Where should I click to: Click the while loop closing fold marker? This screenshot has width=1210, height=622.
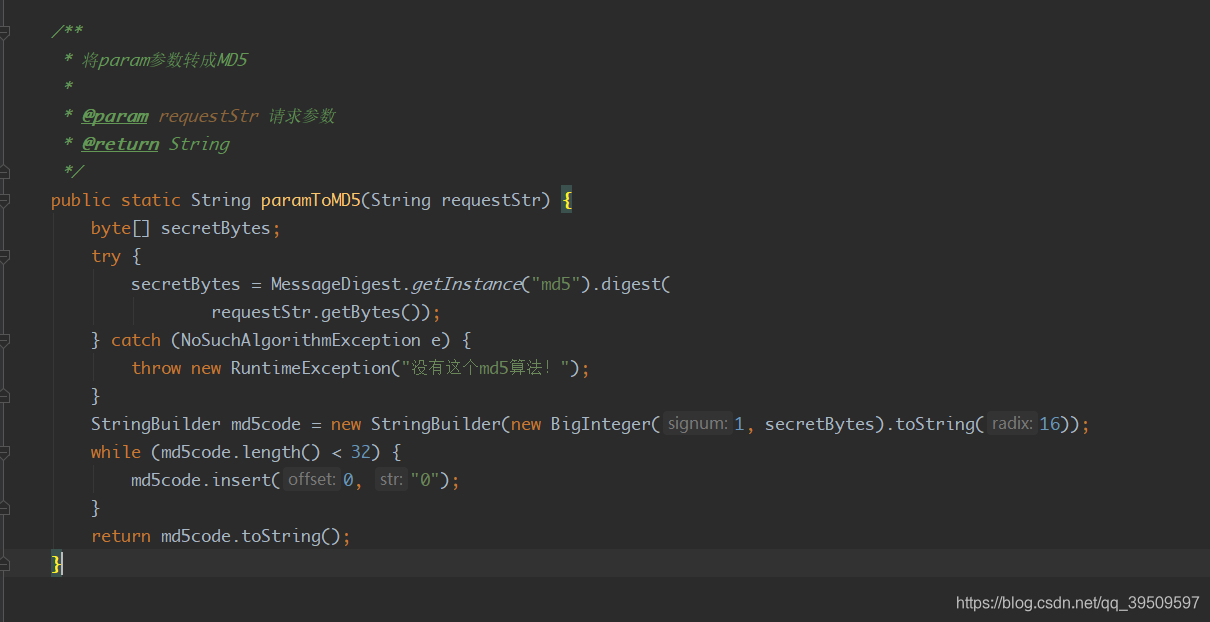tap(5, 508)
